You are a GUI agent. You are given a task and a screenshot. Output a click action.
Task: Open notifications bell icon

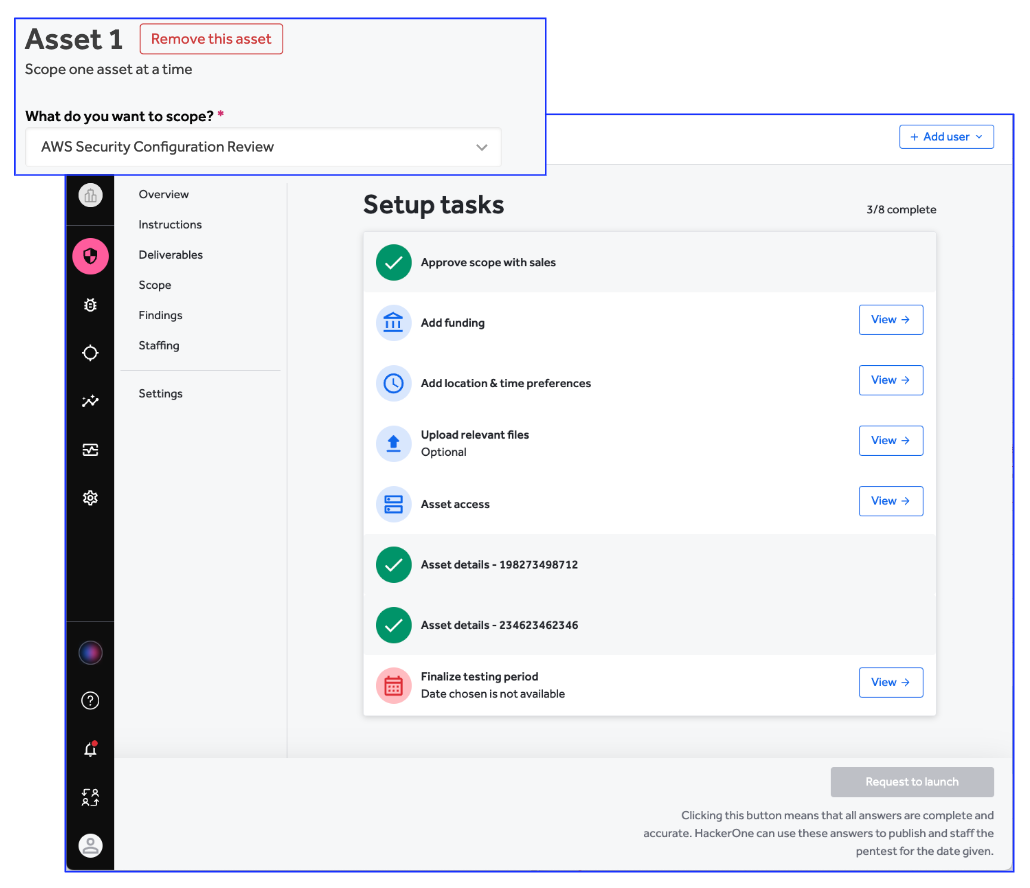pos(90,750)
